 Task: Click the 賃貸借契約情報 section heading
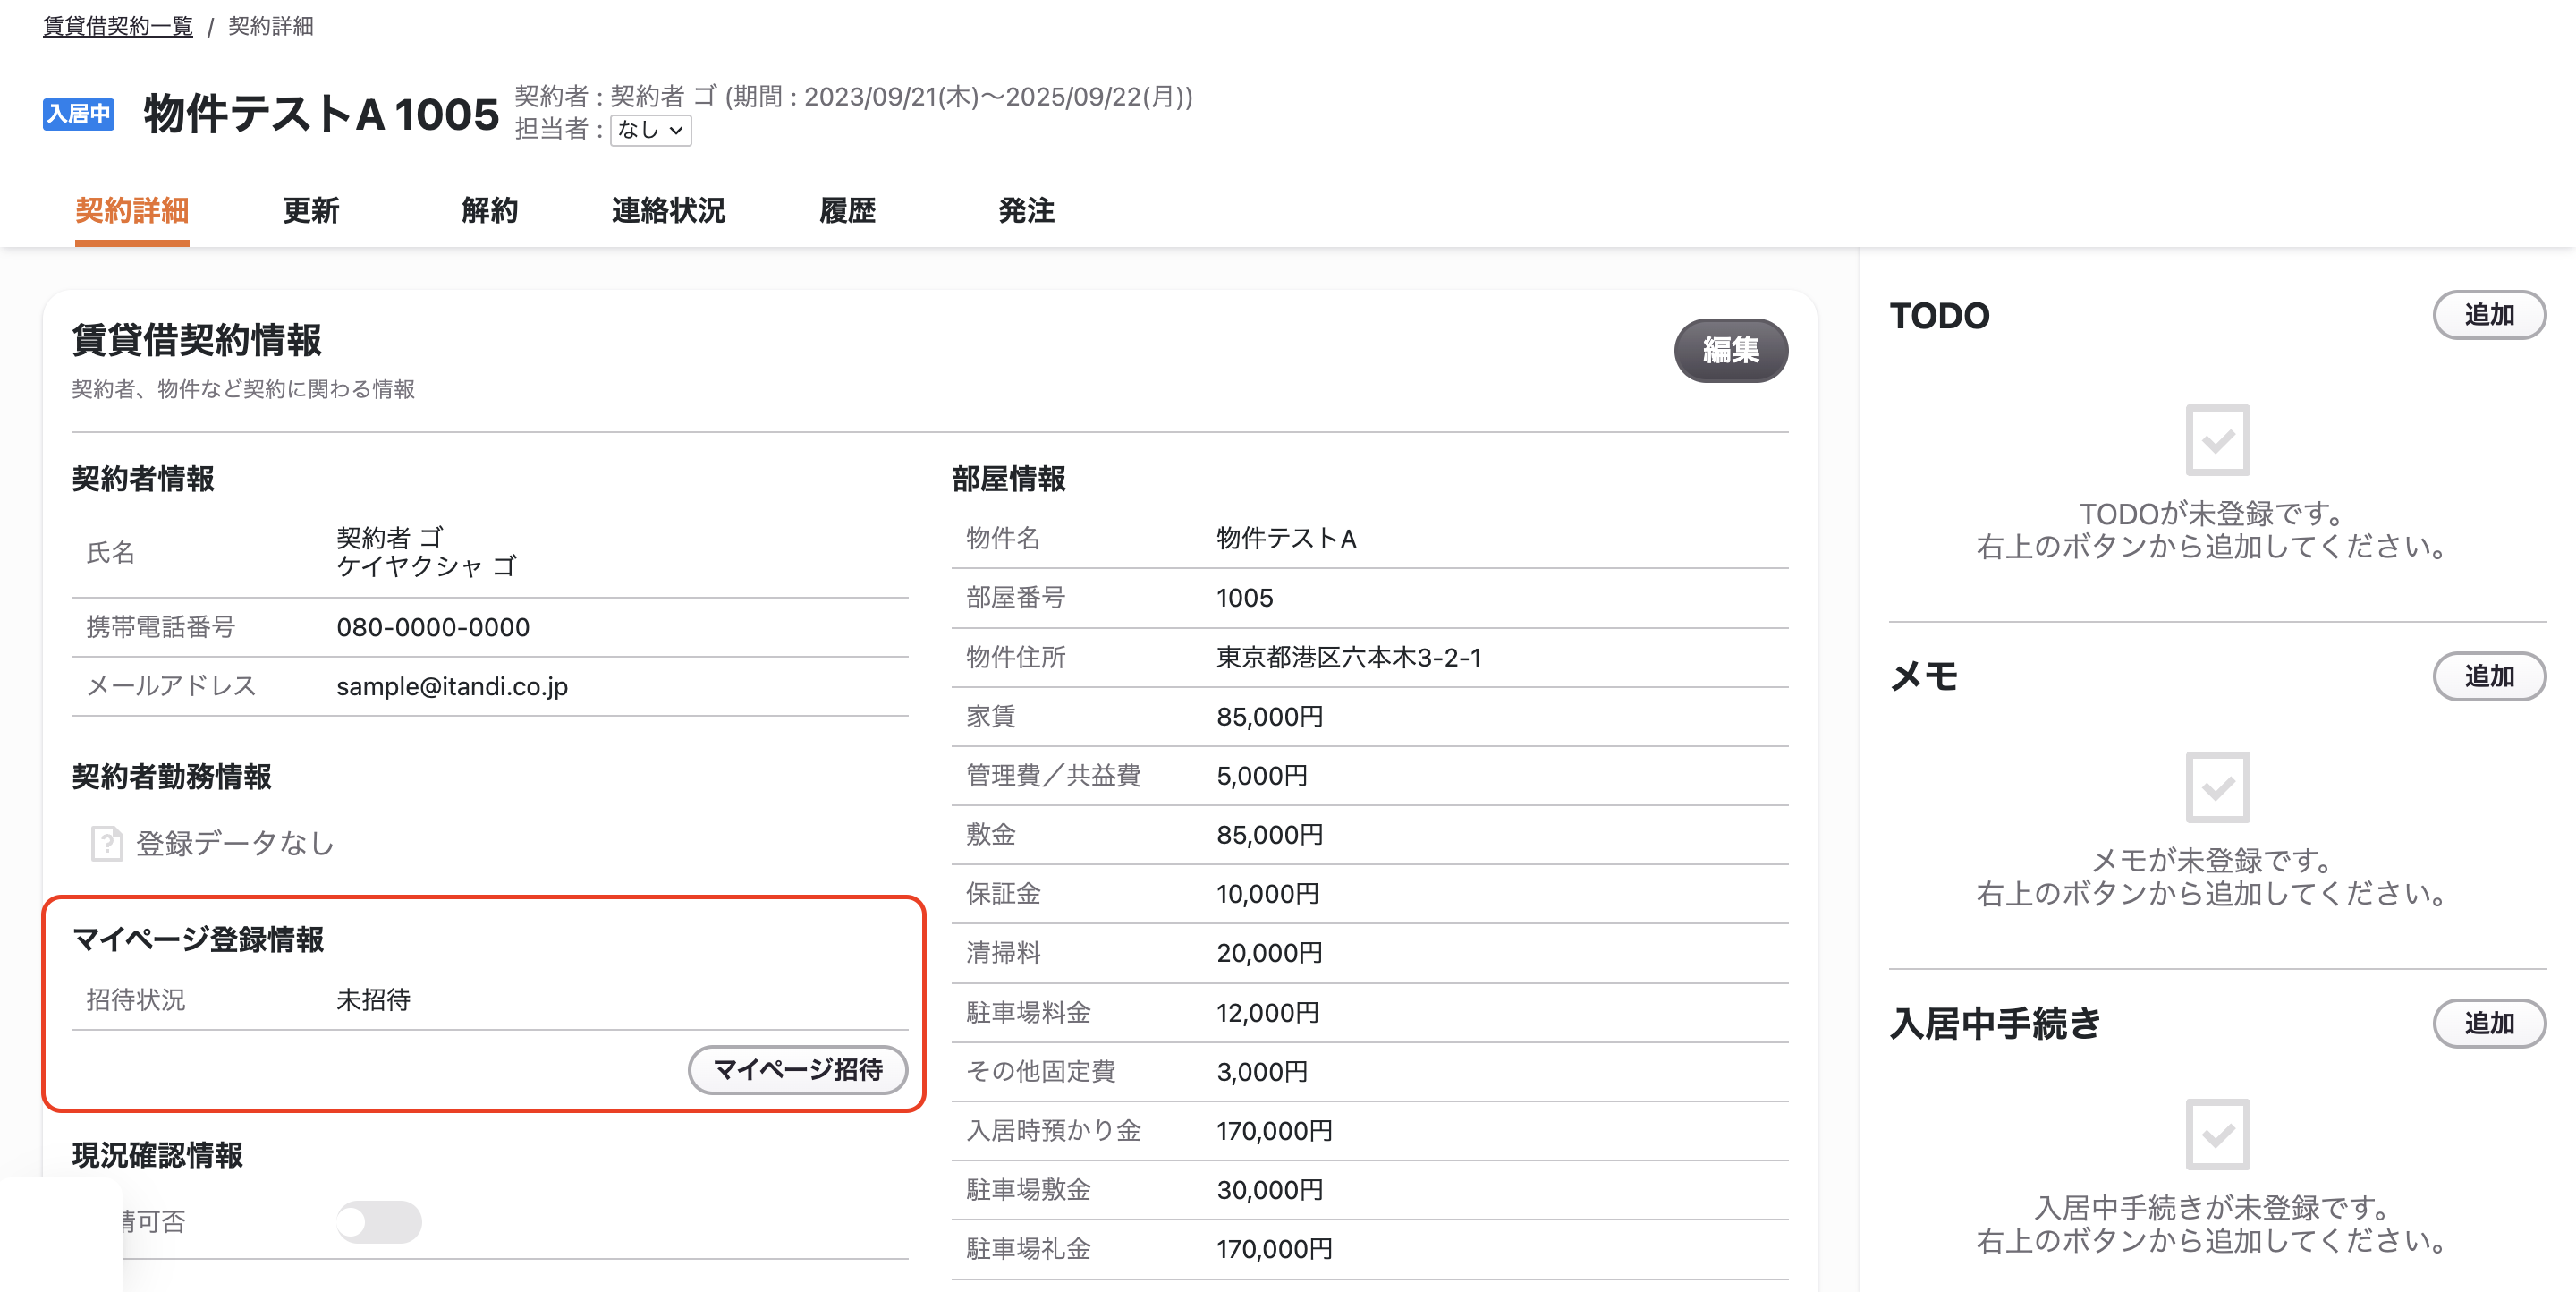196,339
